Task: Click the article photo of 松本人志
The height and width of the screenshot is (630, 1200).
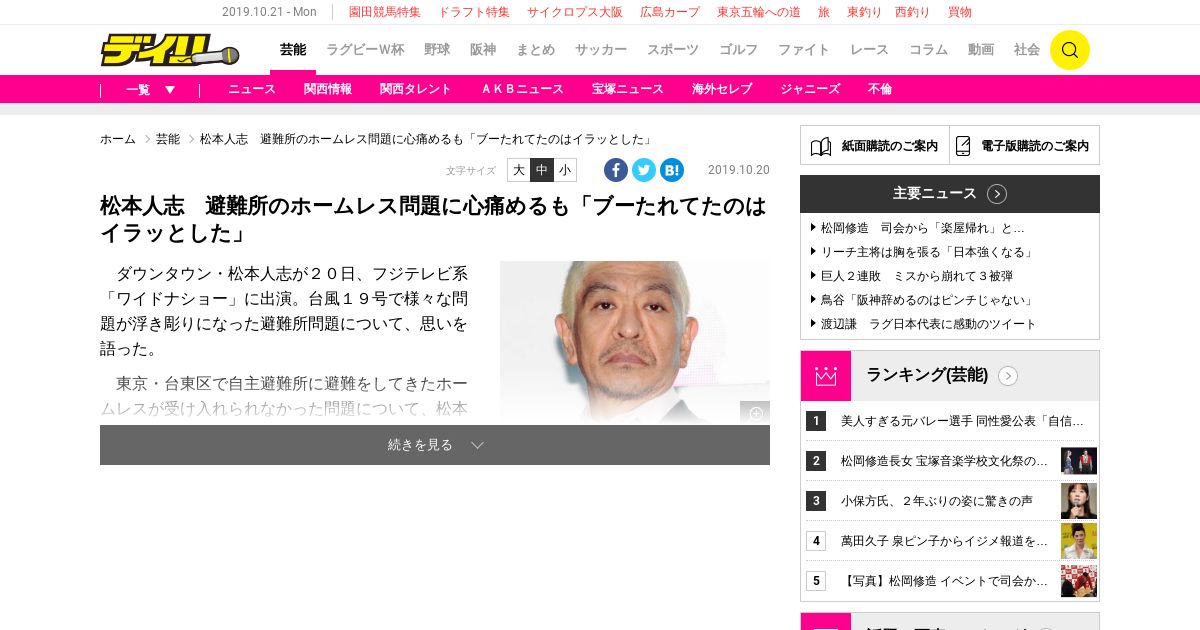Action: tap(635, 342)
